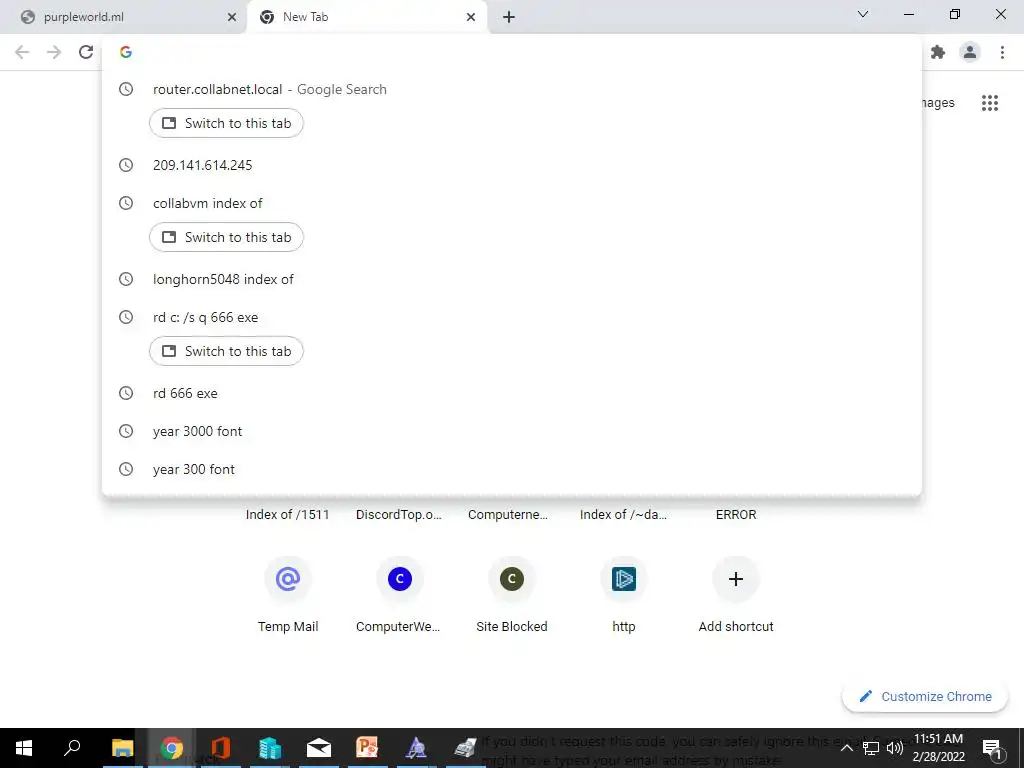Select the 209.141.614.245 suggestion

point(512,165)
